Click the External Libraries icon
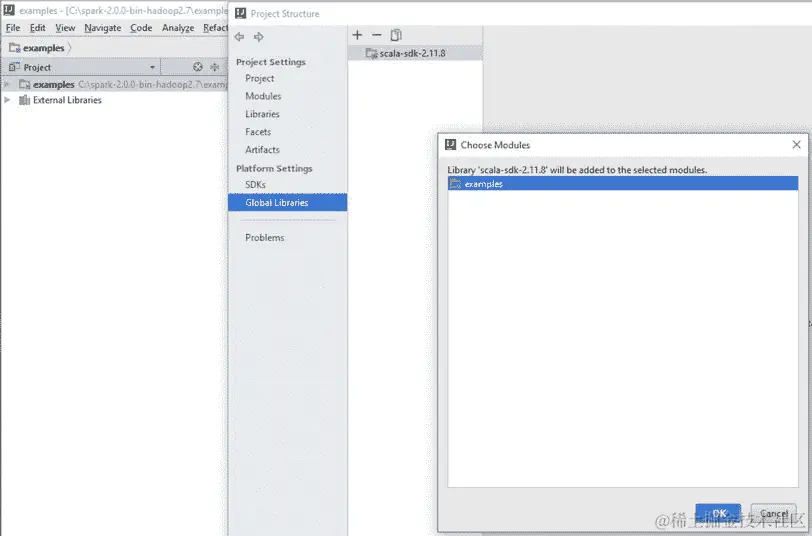The width and height of the screenshot is (812, 536). [x=24, y=100]
